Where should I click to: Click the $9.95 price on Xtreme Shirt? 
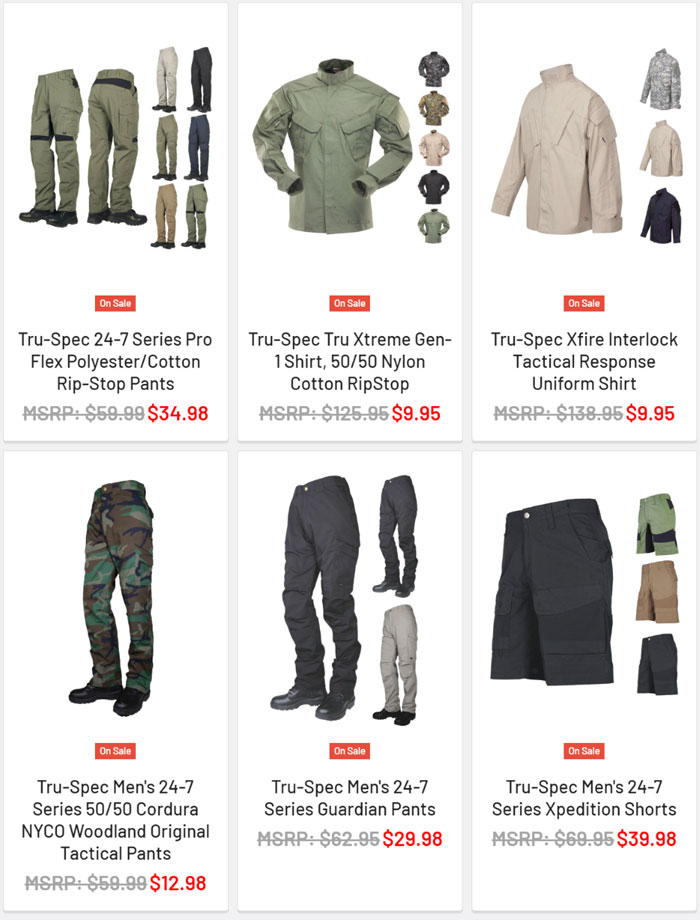[x=416, y=413]
